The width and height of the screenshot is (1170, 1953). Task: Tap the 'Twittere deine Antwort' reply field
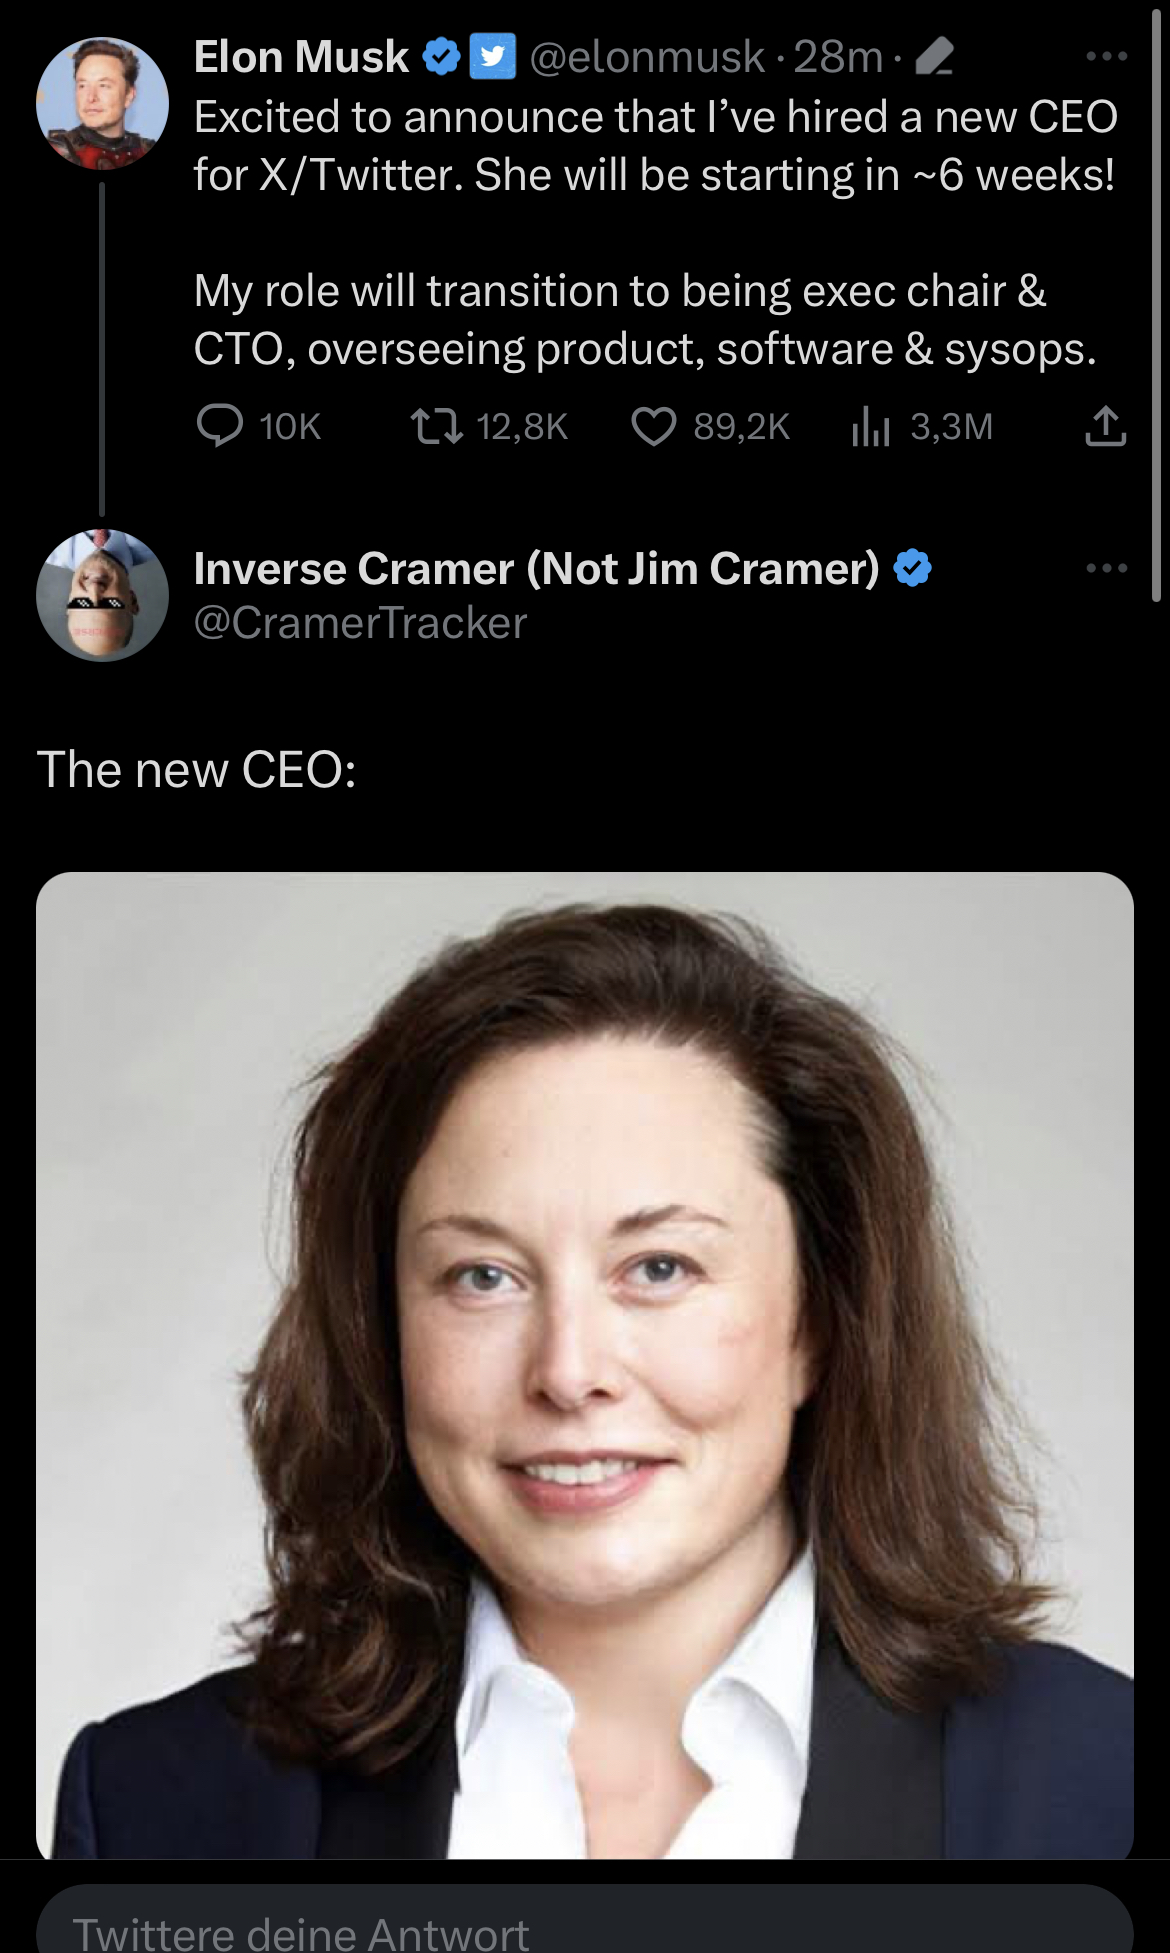click(x=585, y=1925)
